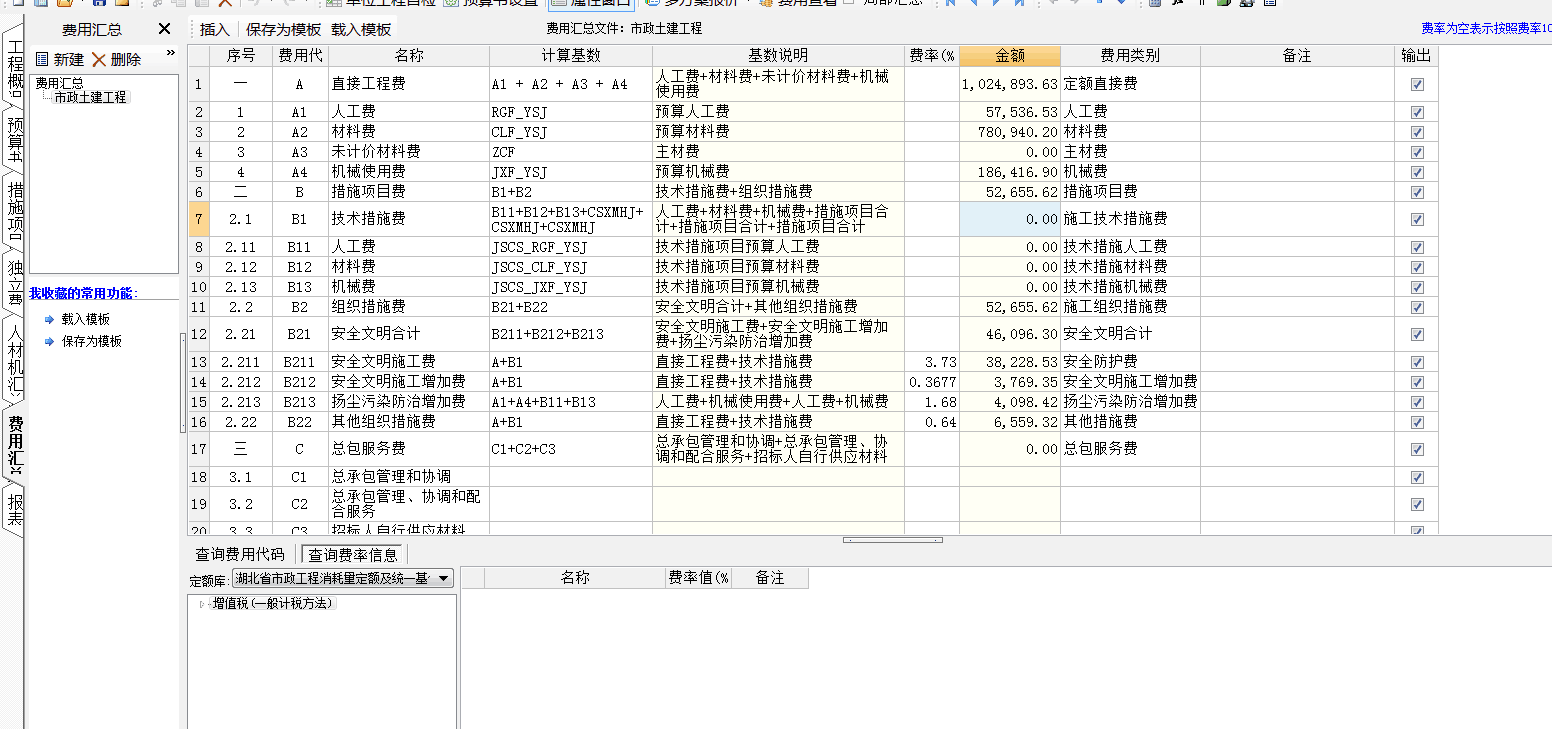This screenshot has height=729, width=1552.
Task: Toggle output checkbox for 未计价材料费 row
Action: click(x=1417, y=152)
